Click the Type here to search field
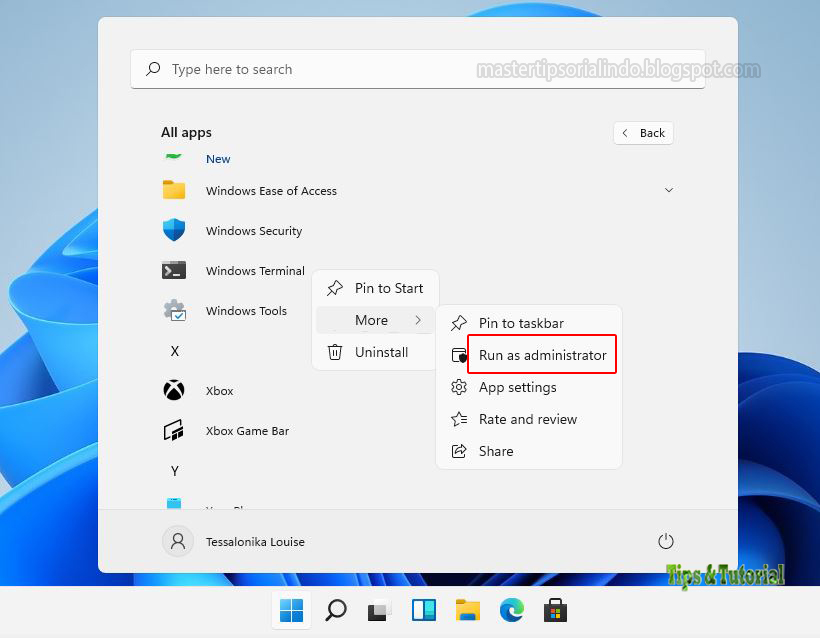Screen dimensions: 820x638 (x=417, y=69)
